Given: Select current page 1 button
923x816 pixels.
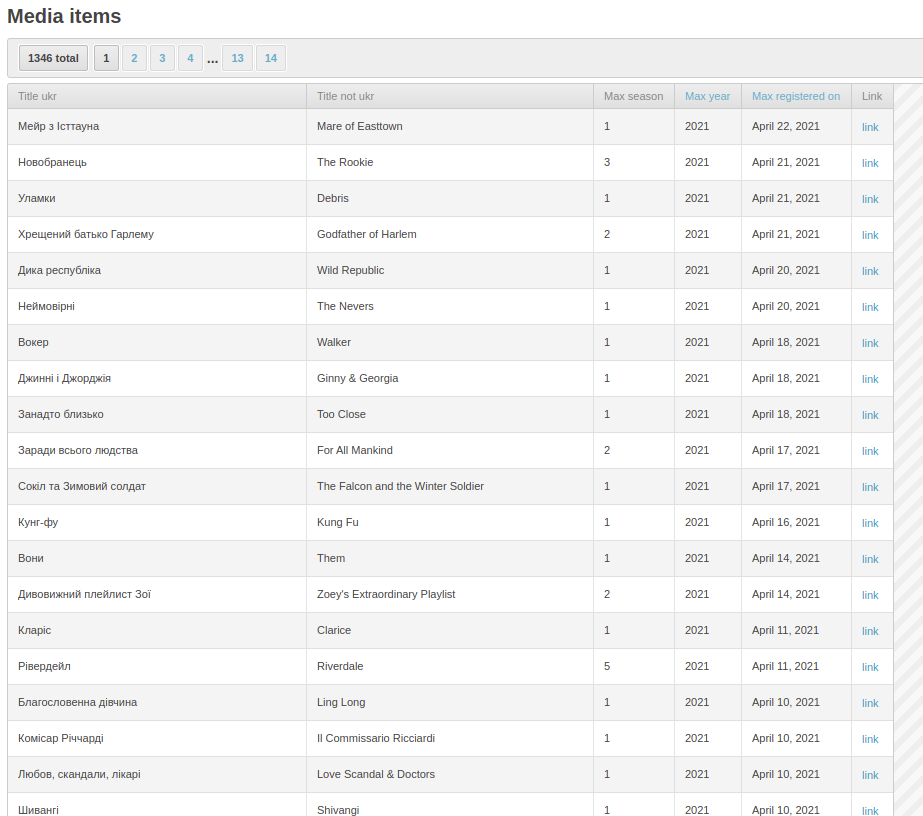Looking at the screenshot, I should 107,58.
